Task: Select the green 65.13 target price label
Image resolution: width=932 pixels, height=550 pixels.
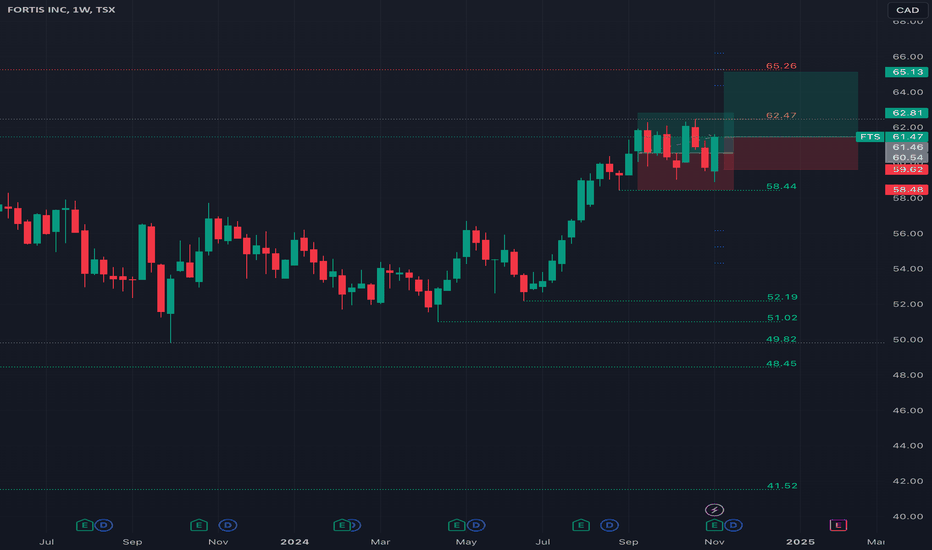Action: [x=906, y=72]
